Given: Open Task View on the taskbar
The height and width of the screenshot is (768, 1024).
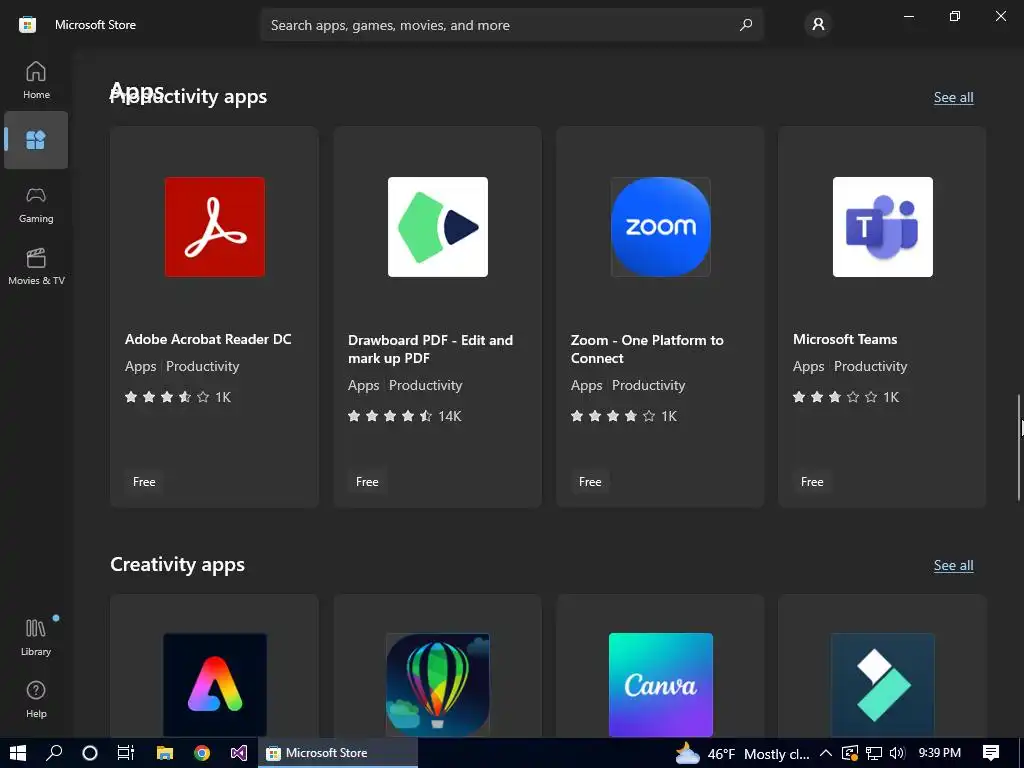Looking at the screenshot, I should click(125, 753).
